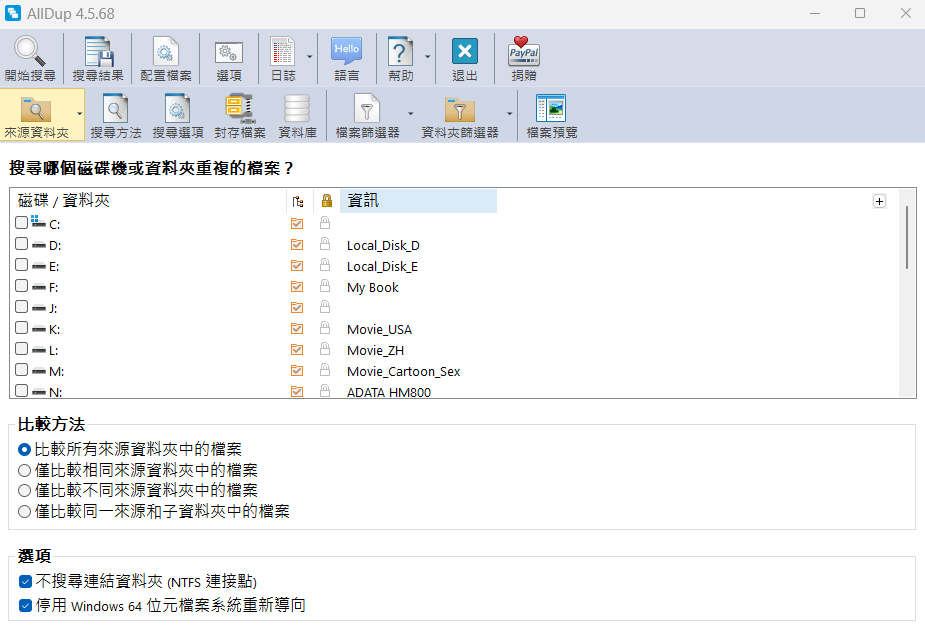
Task: Click the subfolder tree column header icon
Action: (298, 201)
